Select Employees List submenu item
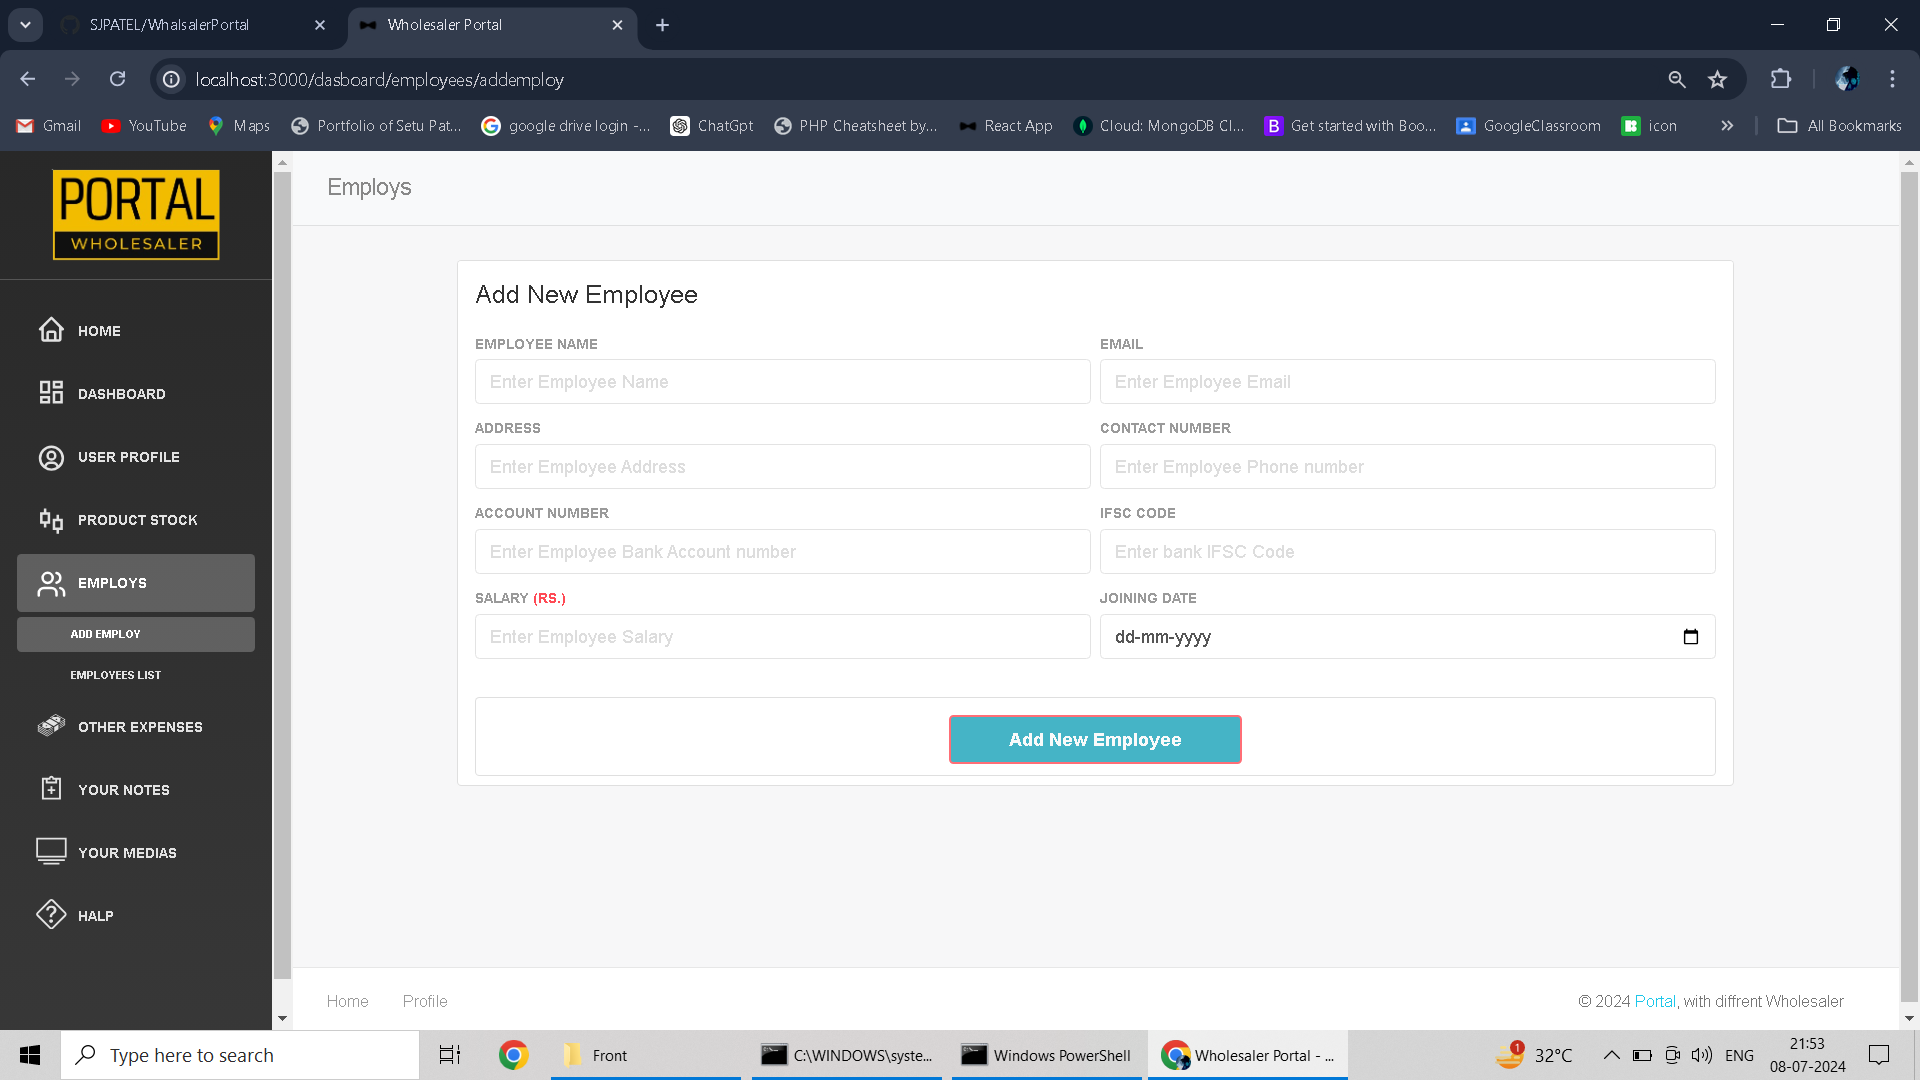This screenshot has width=1920, height=1080. click(115, 675)
